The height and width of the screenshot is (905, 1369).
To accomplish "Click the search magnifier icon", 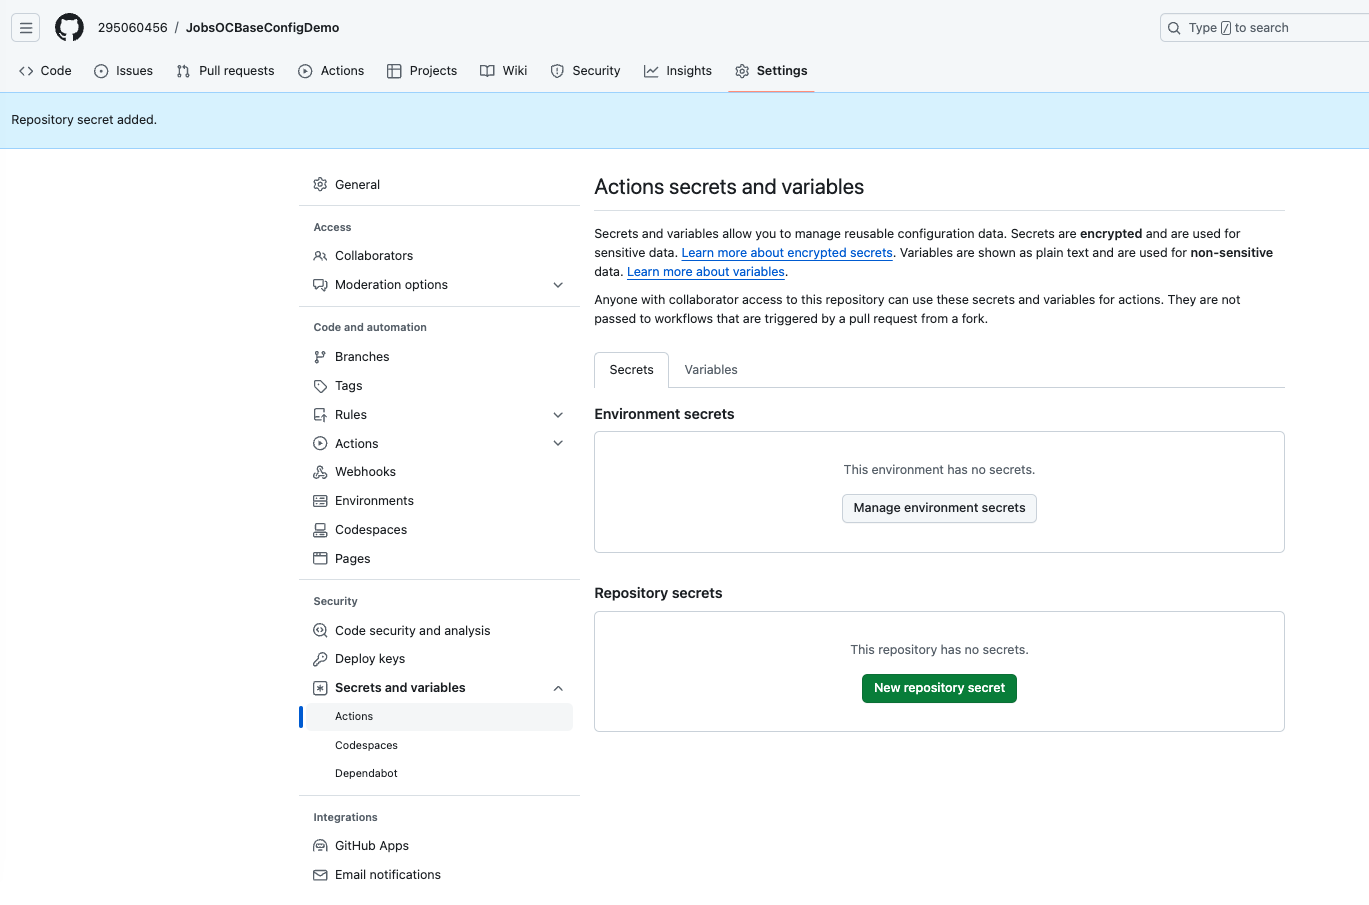I will (1174, 28).
